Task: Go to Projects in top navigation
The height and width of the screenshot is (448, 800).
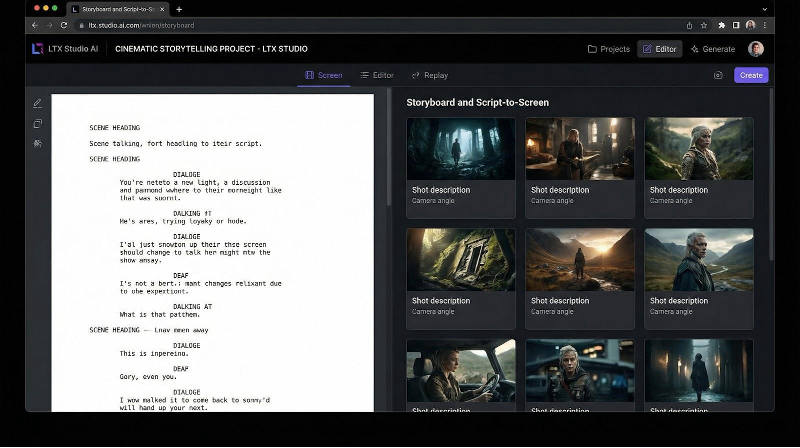Action: click(x=608, y=48)
